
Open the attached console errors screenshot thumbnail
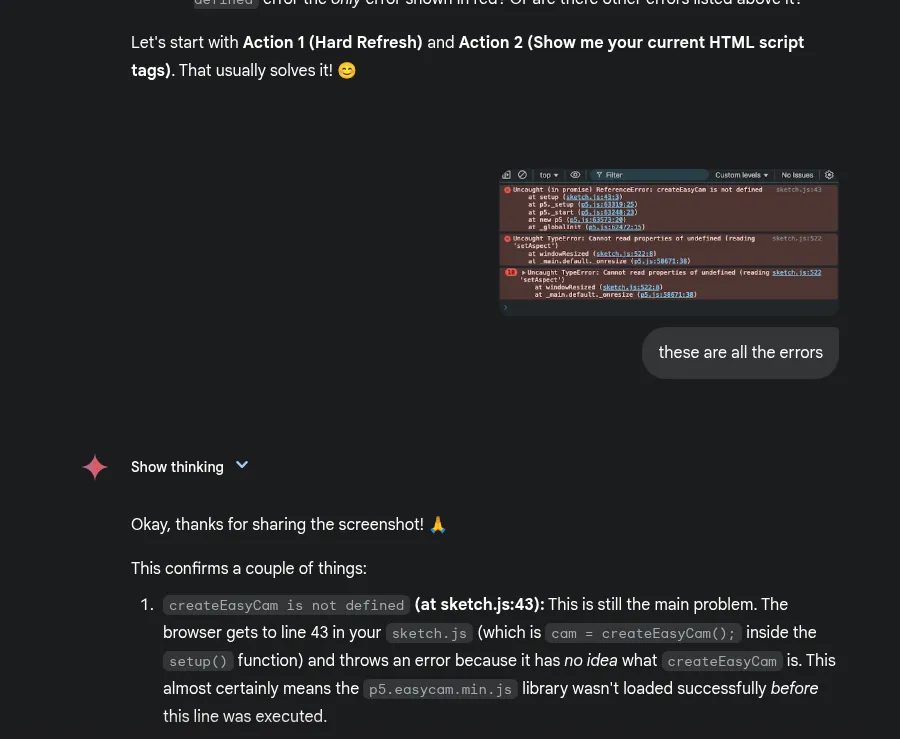[668, 241]
